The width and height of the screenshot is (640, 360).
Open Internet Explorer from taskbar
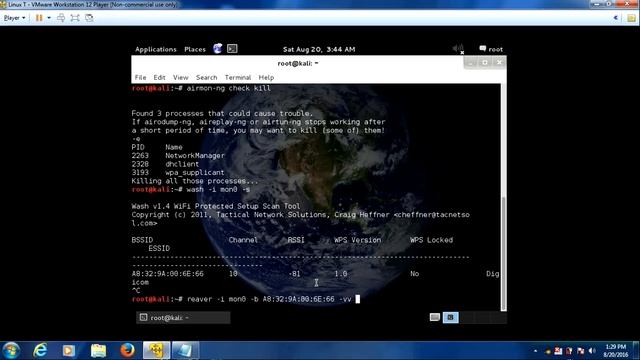click(40, 351)
